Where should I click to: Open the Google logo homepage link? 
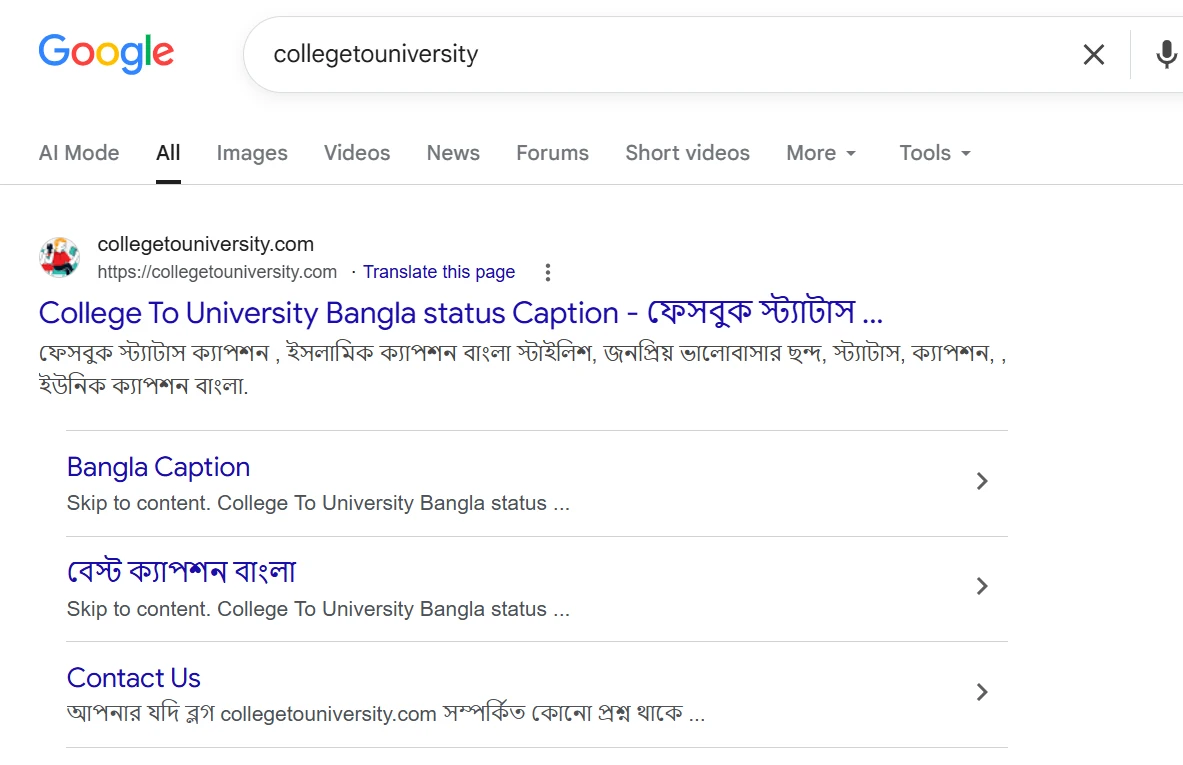106,54
